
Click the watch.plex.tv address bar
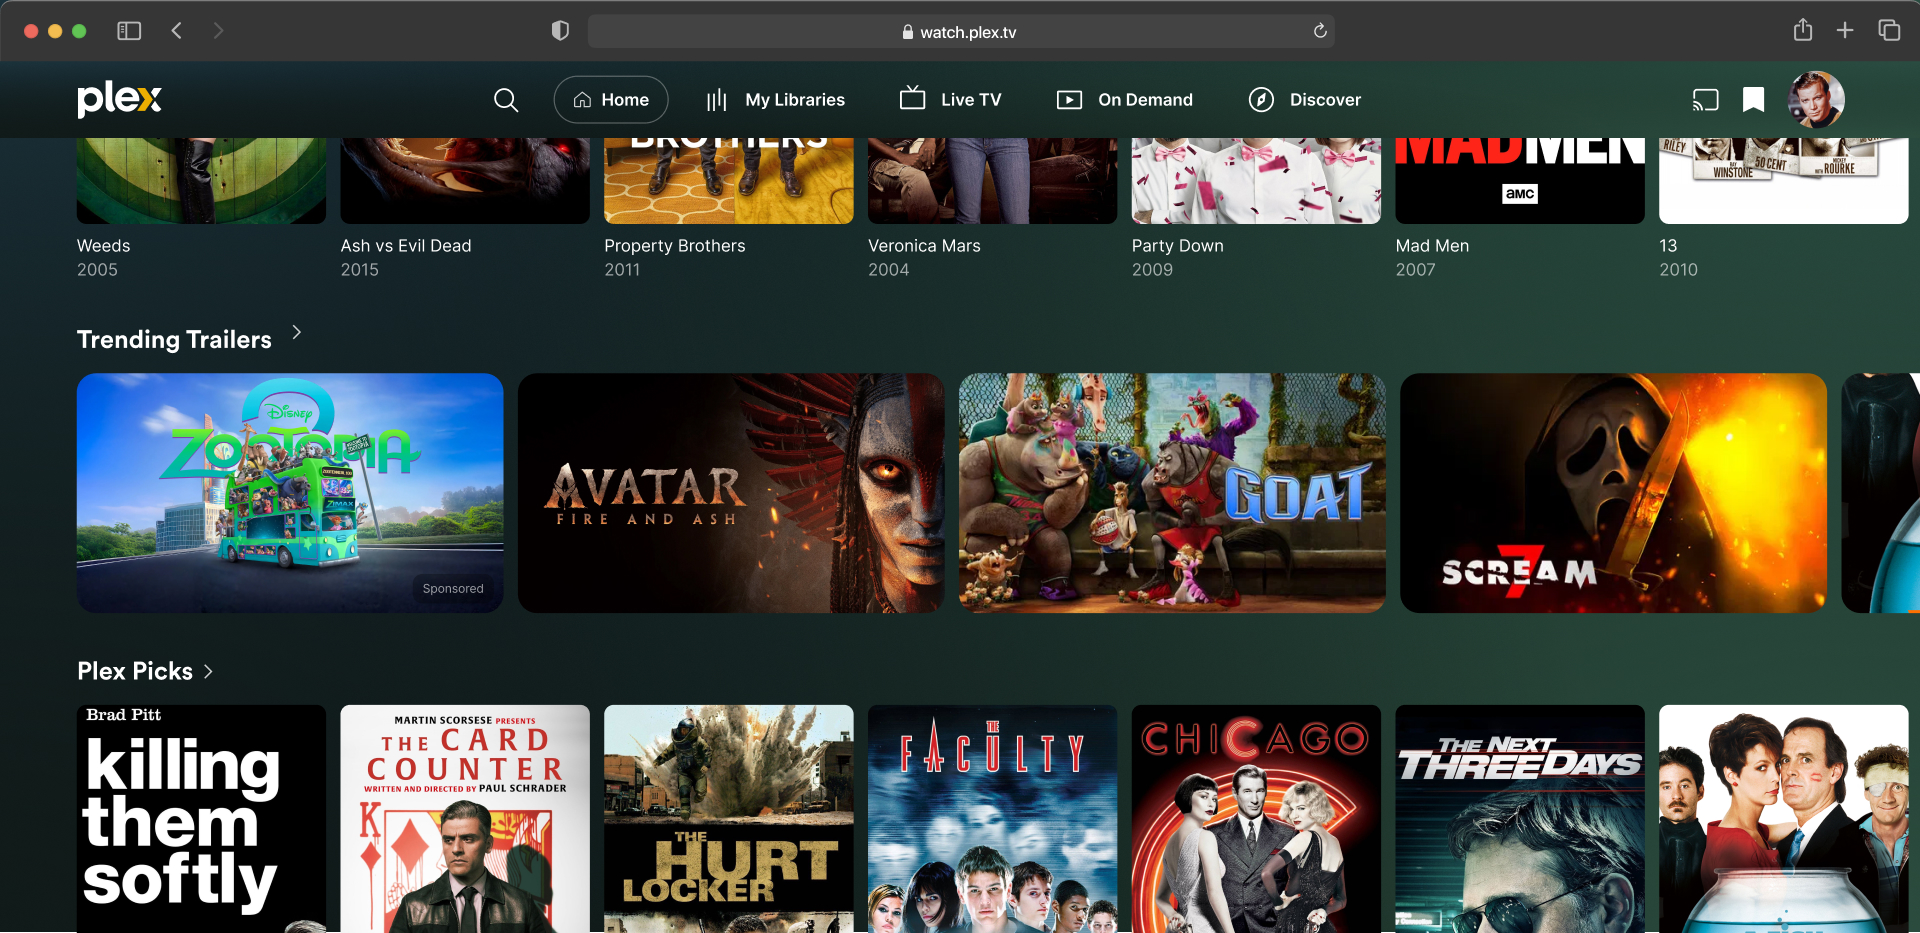click(960, 32)
